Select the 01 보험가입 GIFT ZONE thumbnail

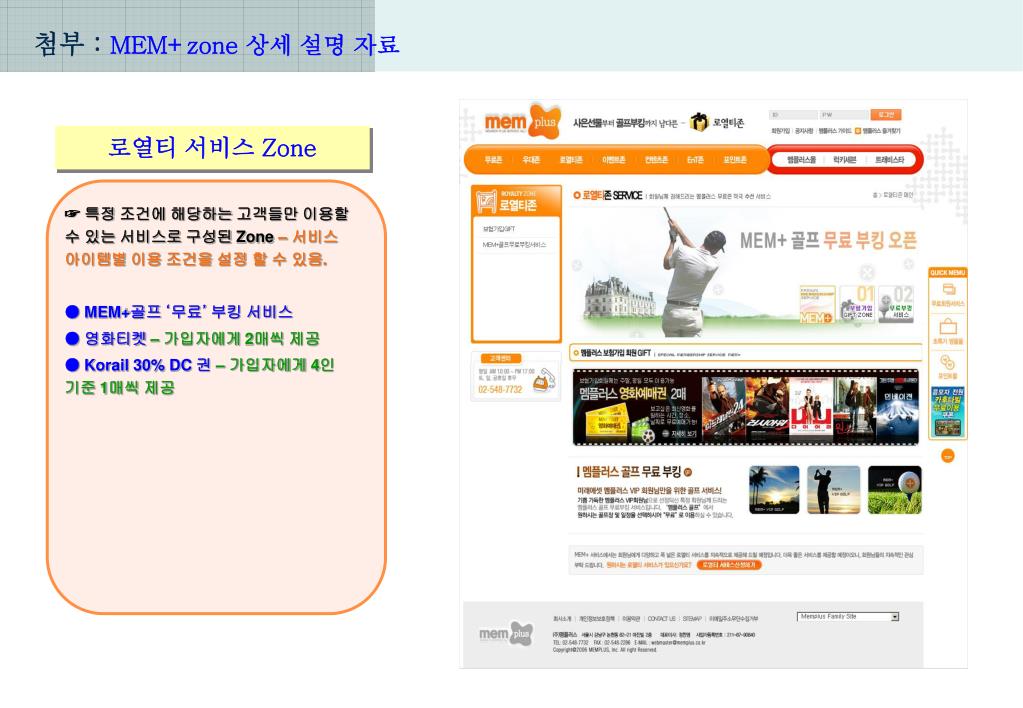point(857,304)
